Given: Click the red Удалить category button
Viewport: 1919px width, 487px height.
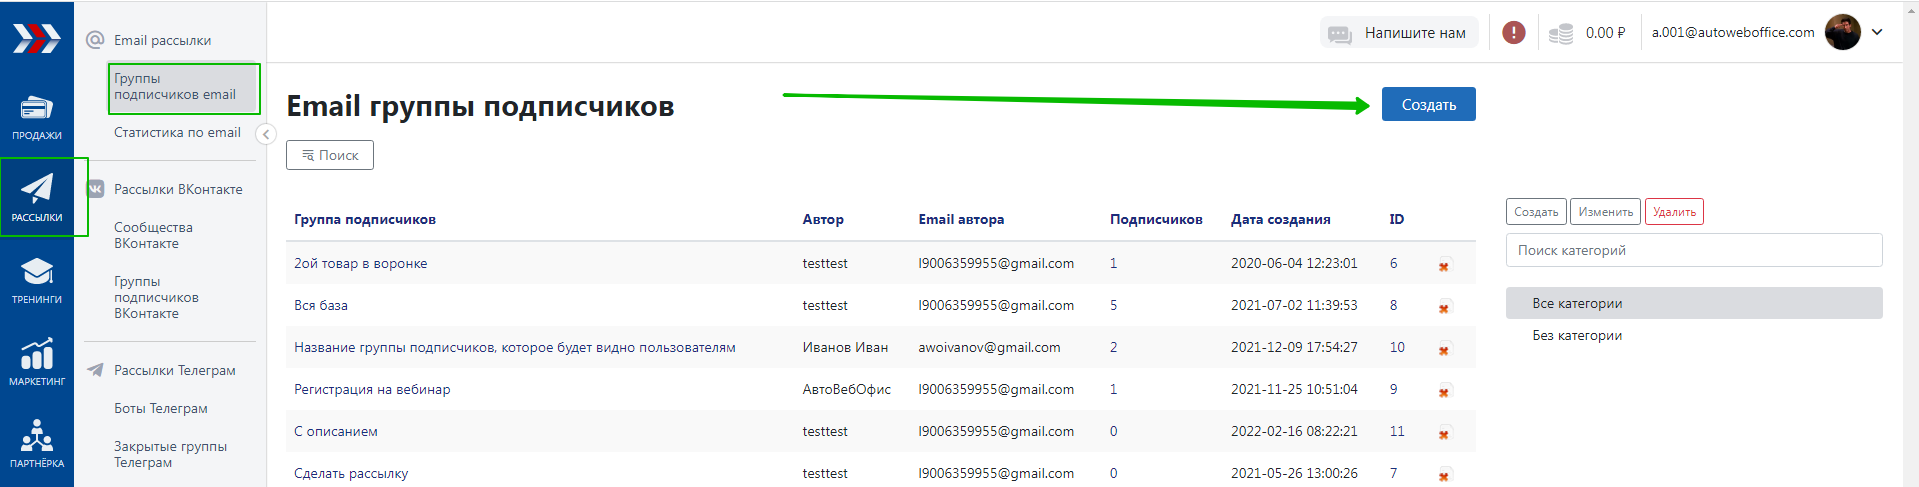Looking at the screenshot, I should (1674, 212).
